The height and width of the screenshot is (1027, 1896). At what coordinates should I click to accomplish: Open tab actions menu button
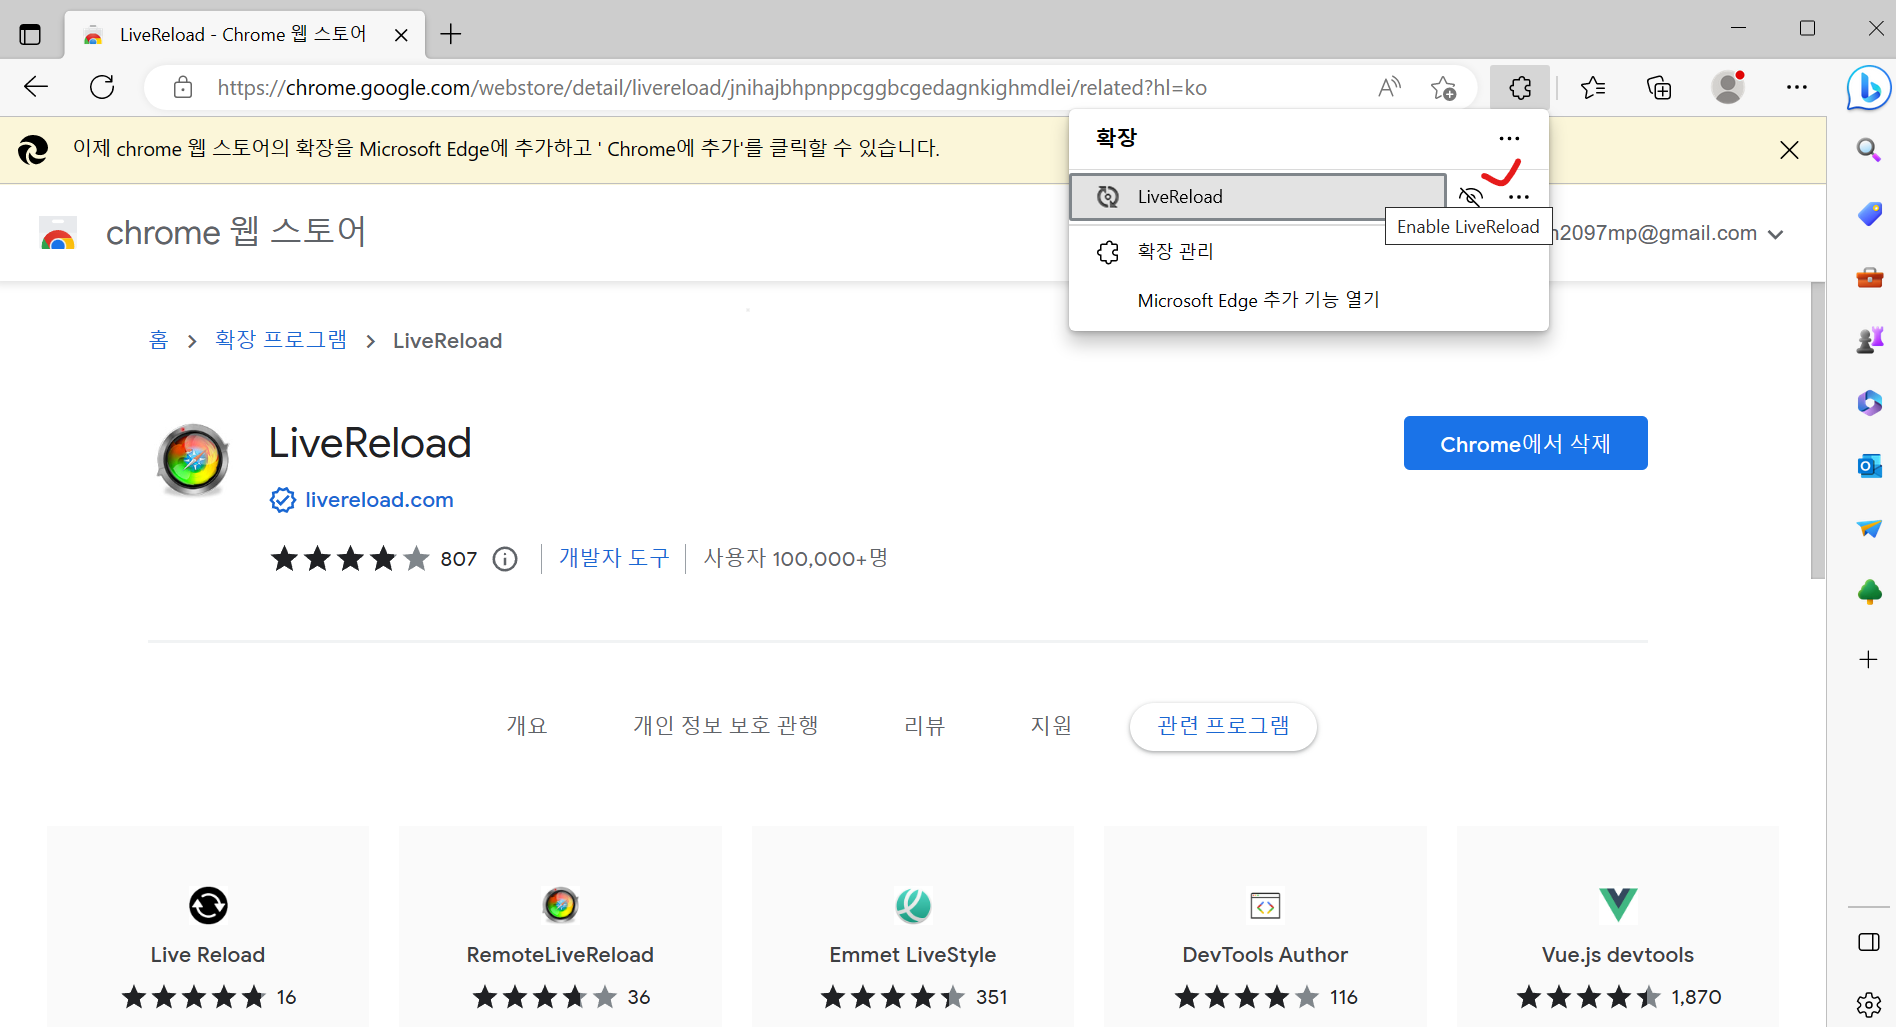pos(30,35)
